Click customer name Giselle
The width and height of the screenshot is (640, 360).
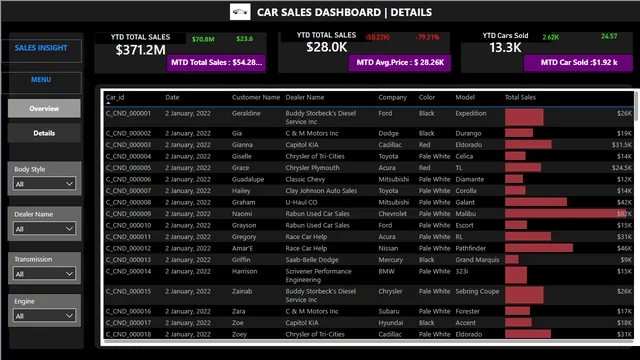click(242, 156)
